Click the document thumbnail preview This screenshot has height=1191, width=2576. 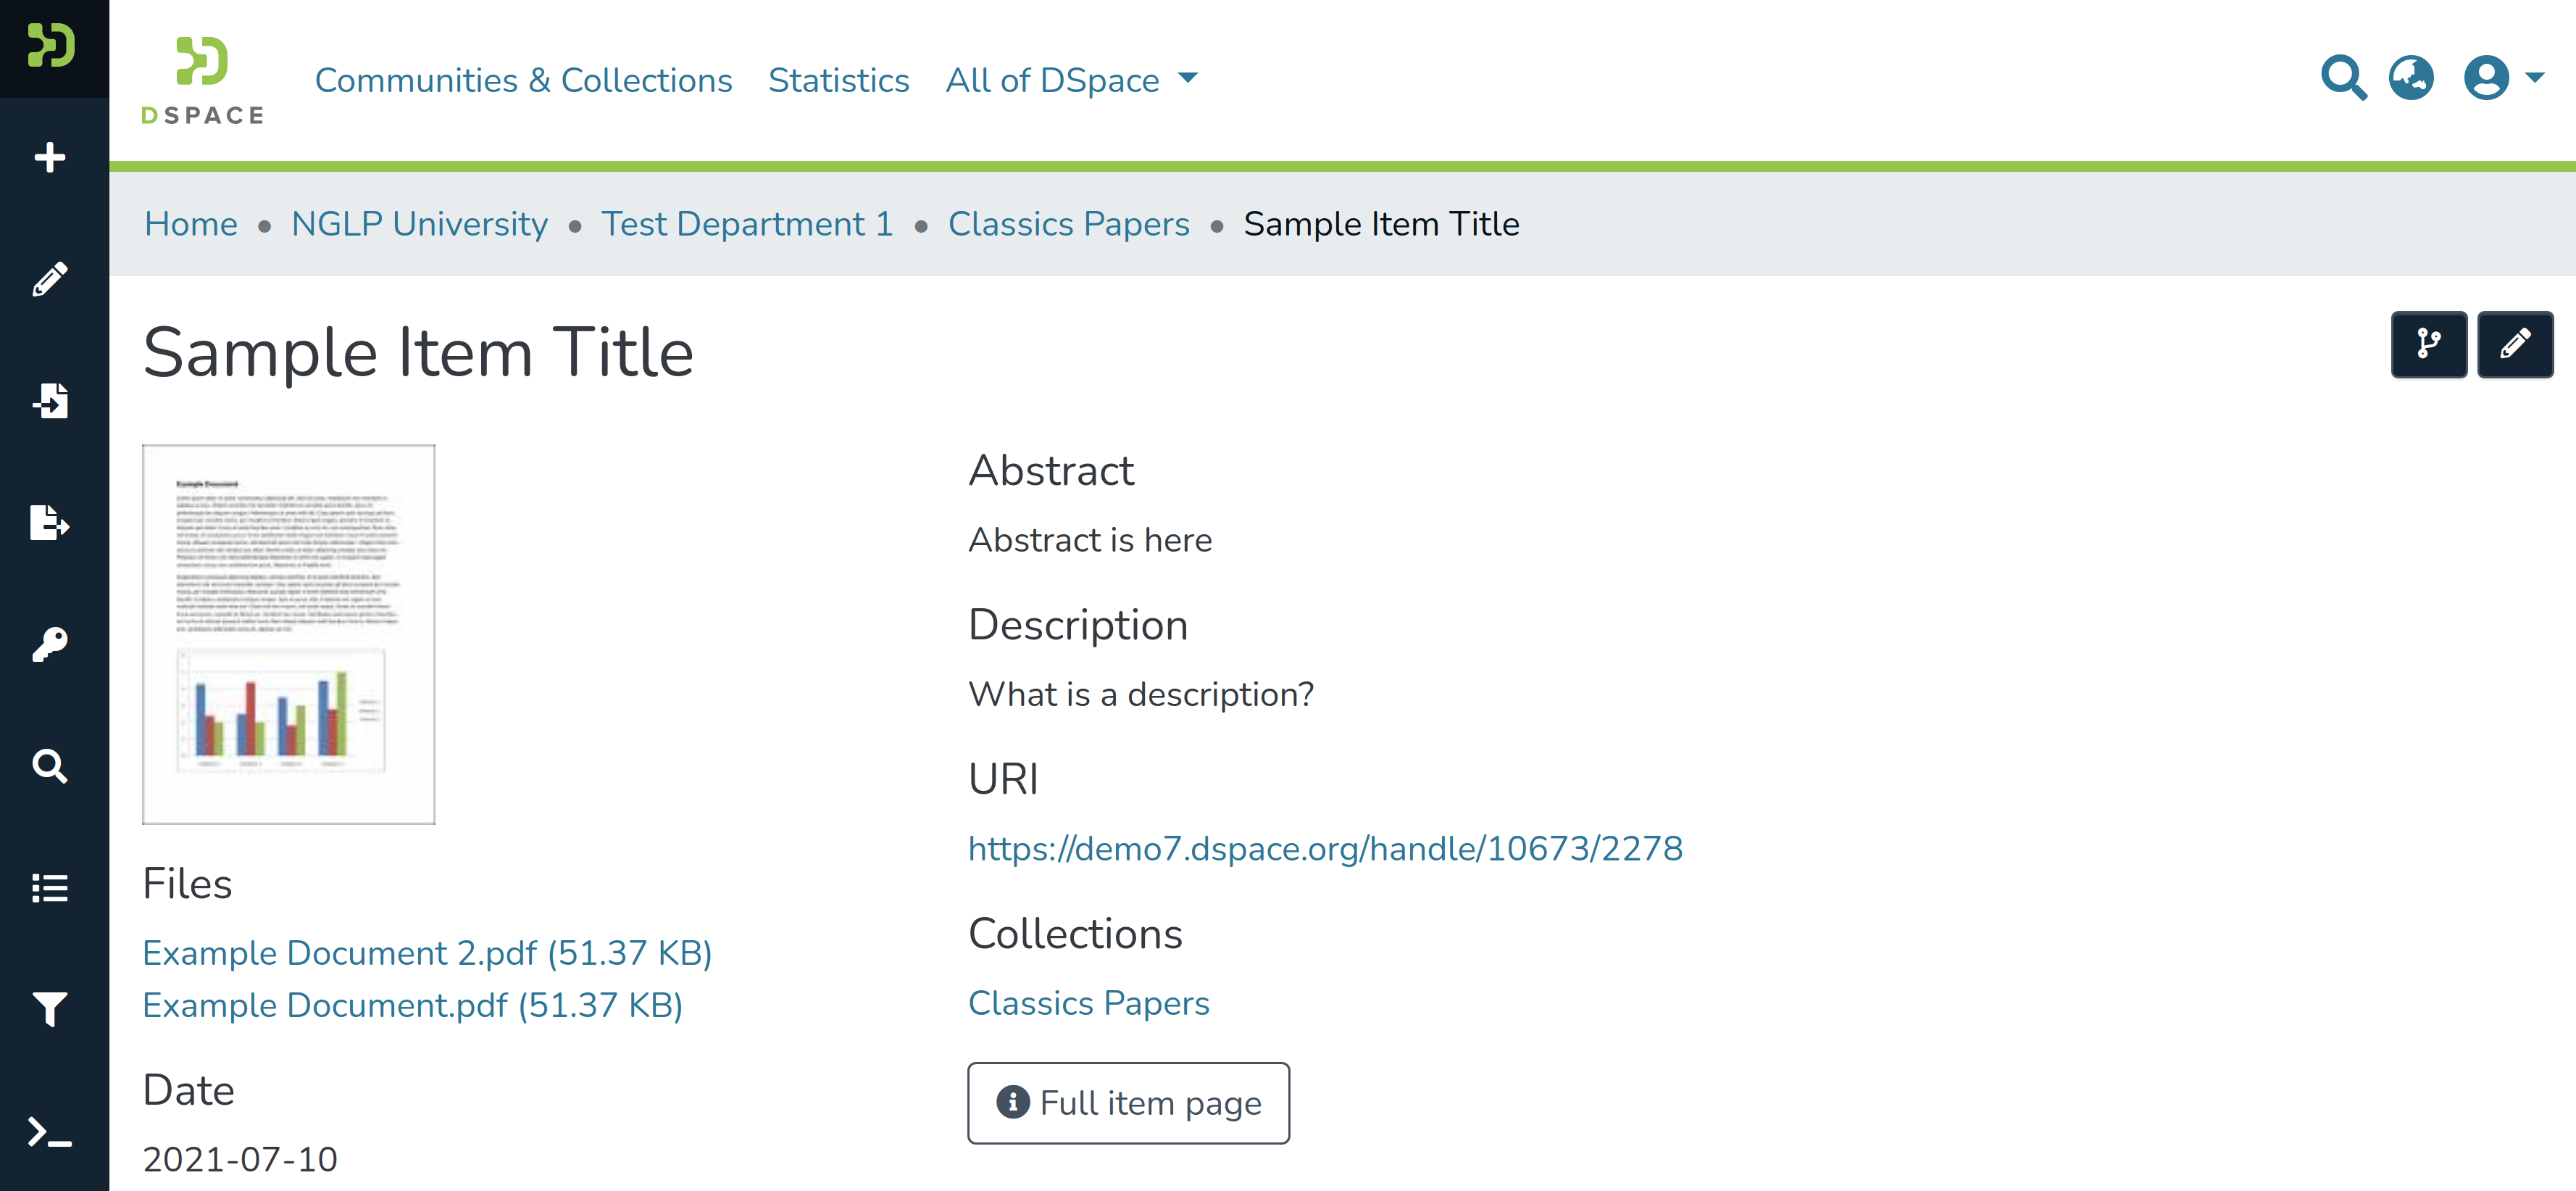click(289, 634)
